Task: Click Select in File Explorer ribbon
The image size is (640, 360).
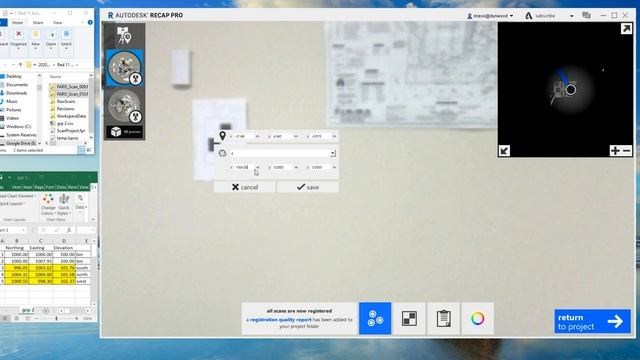Action: [66, 39]
